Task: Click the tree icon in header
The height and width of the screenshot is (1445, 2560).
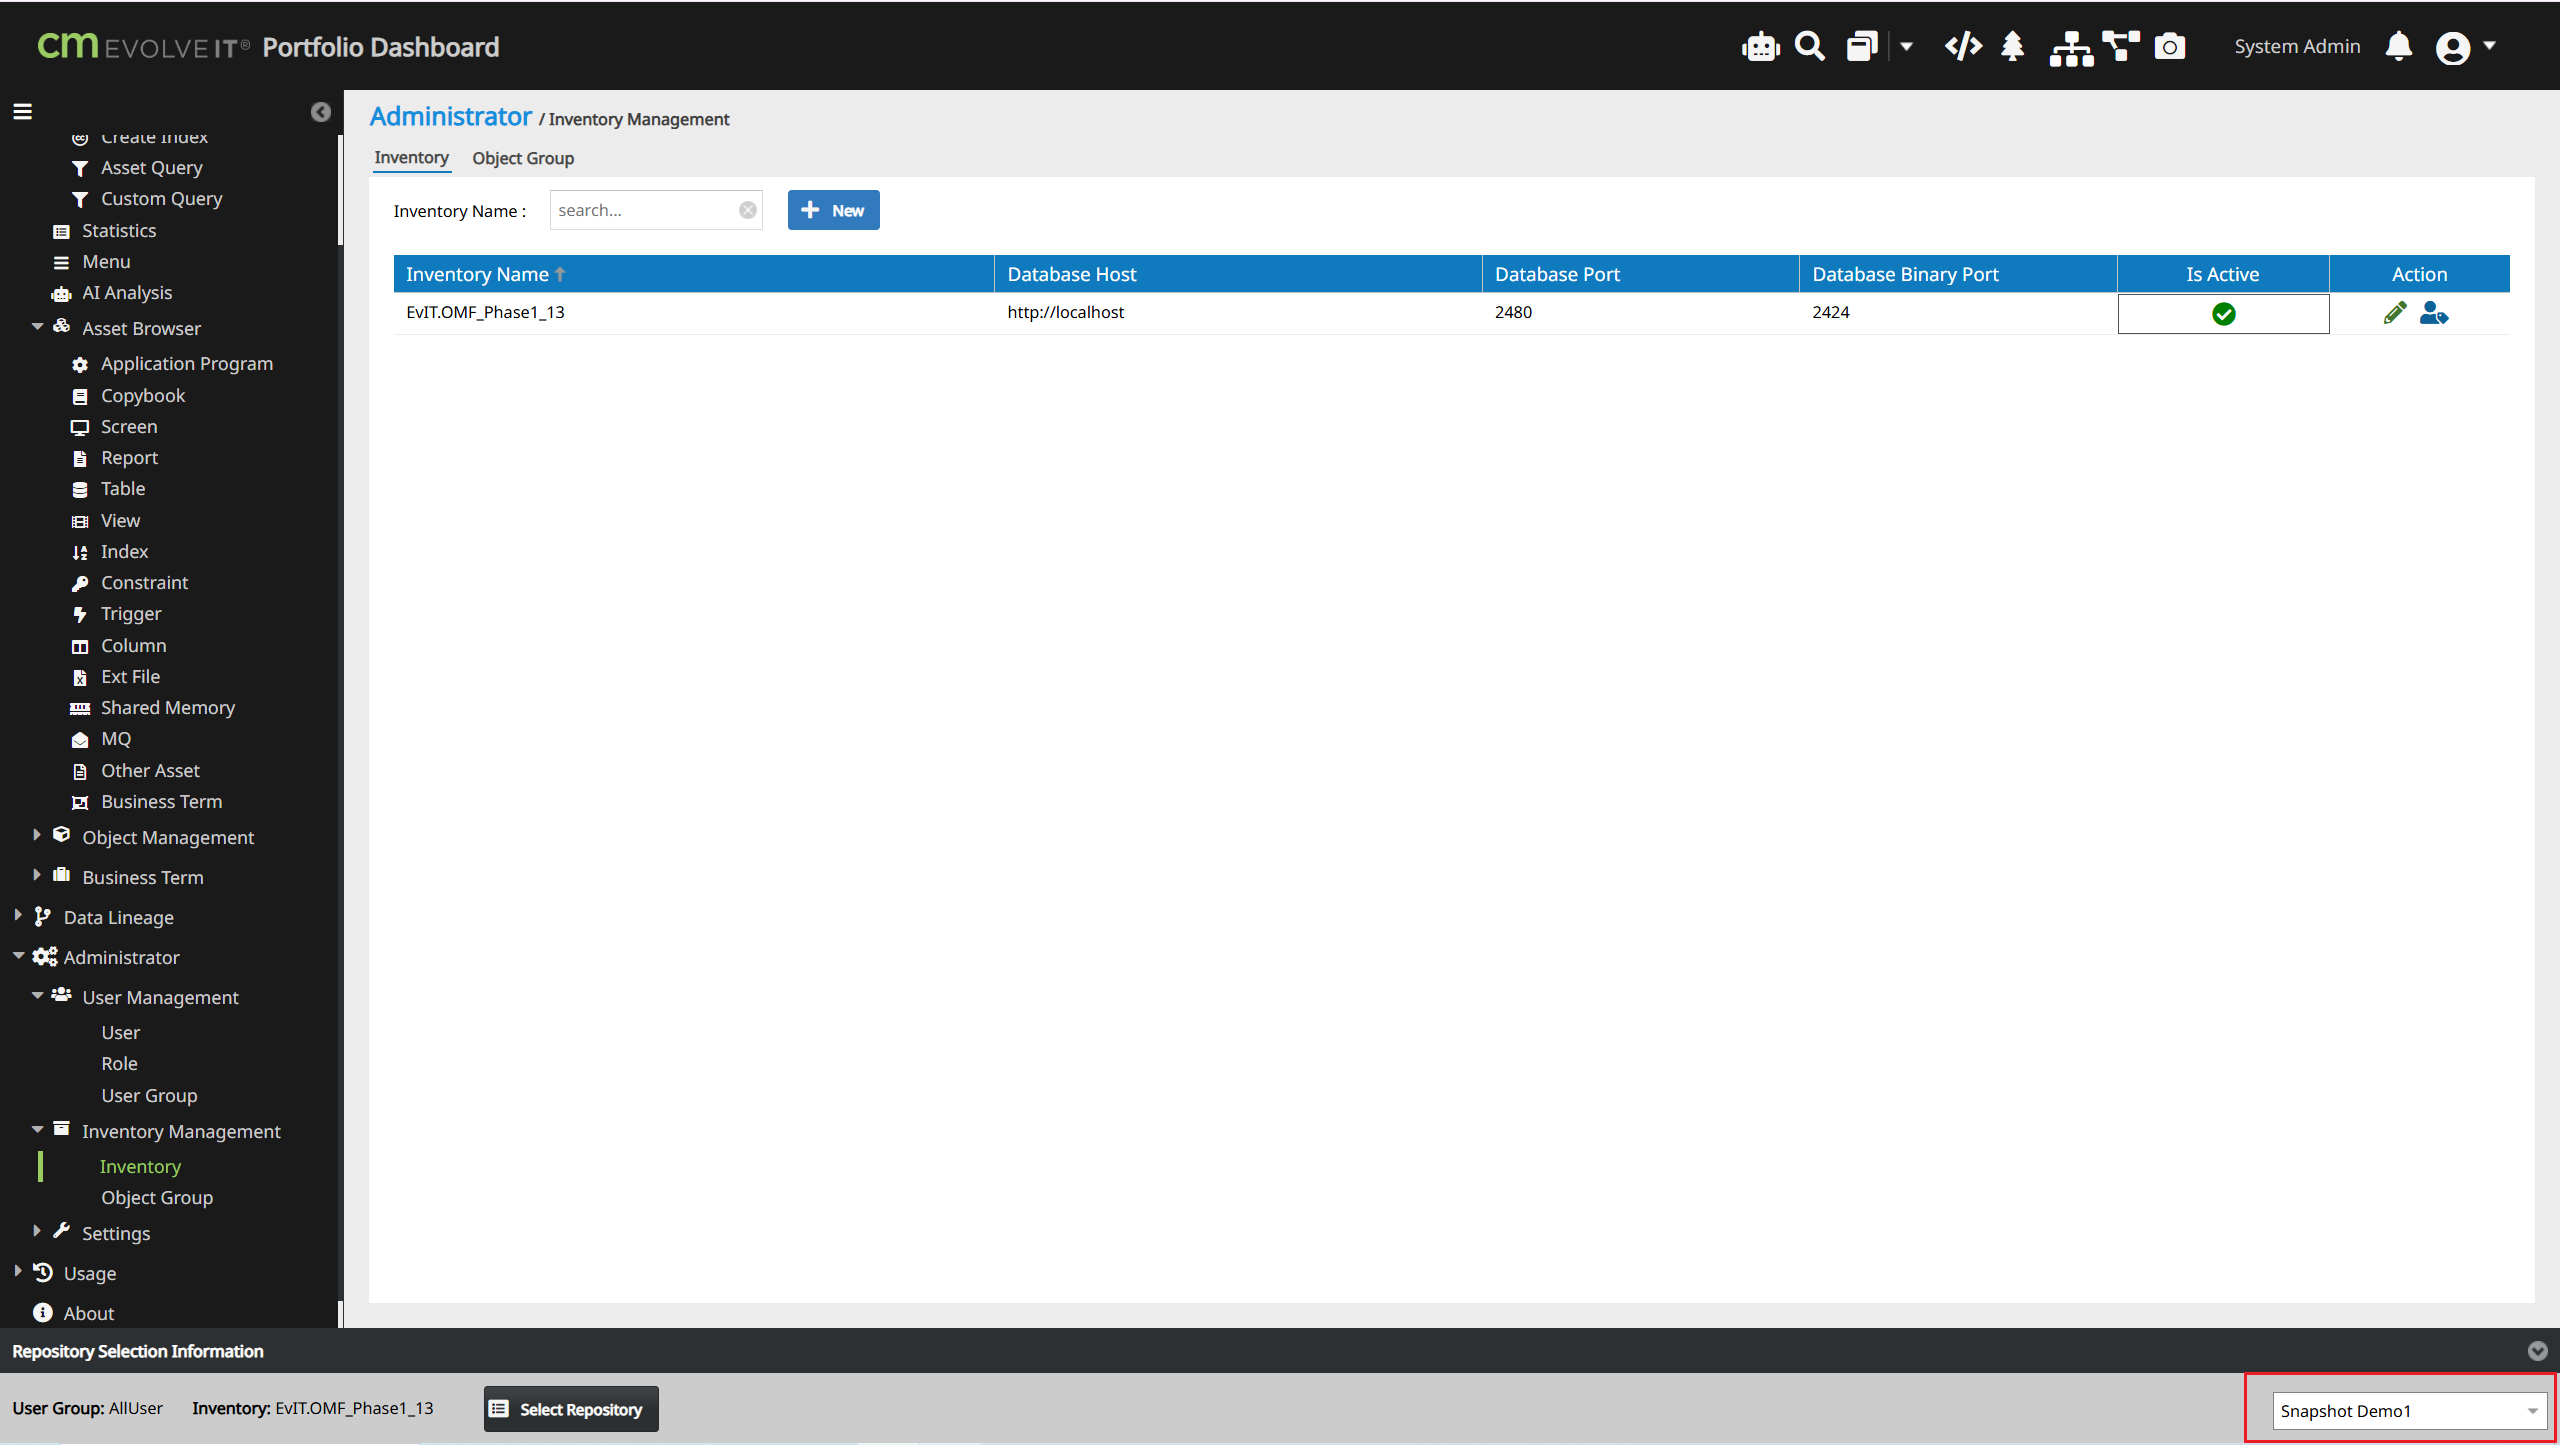Action: [x=2013, y=47]
